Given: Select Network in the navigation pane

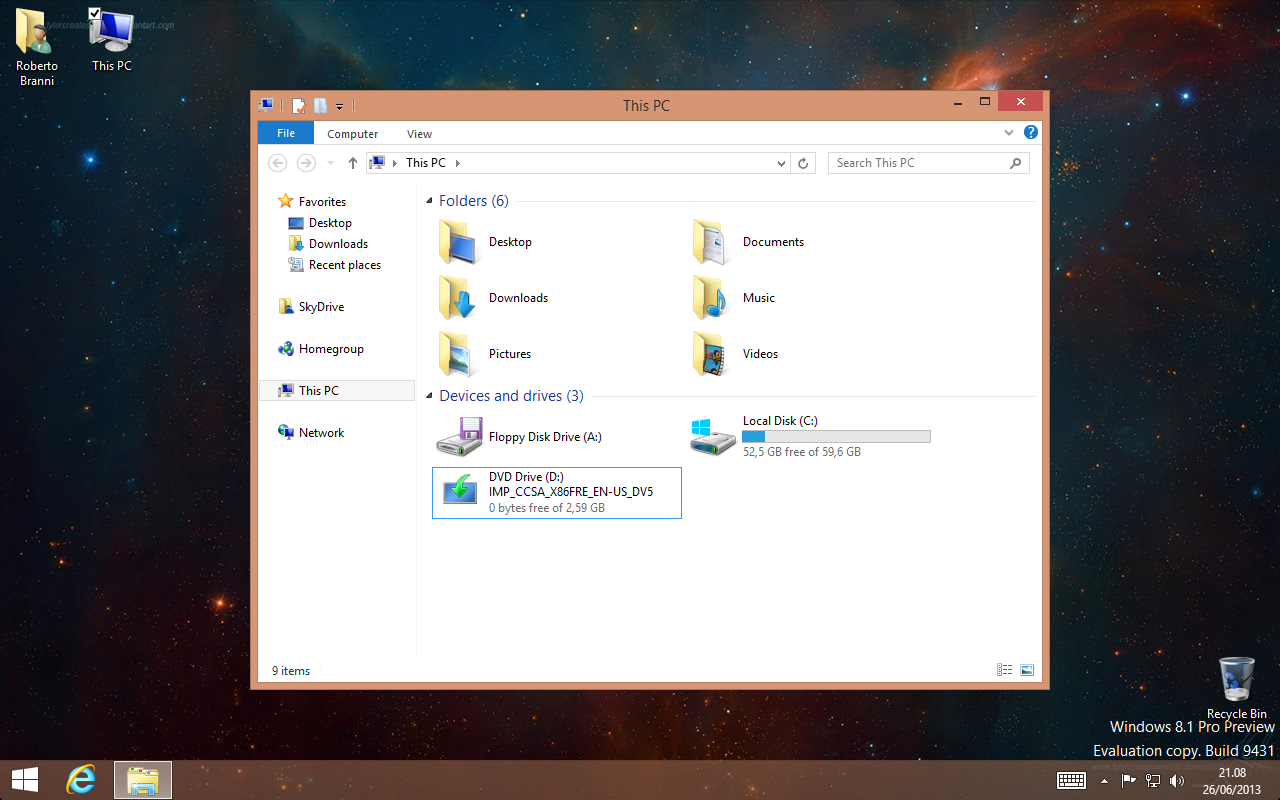Looking at the screenshot, I should (321, 433).
